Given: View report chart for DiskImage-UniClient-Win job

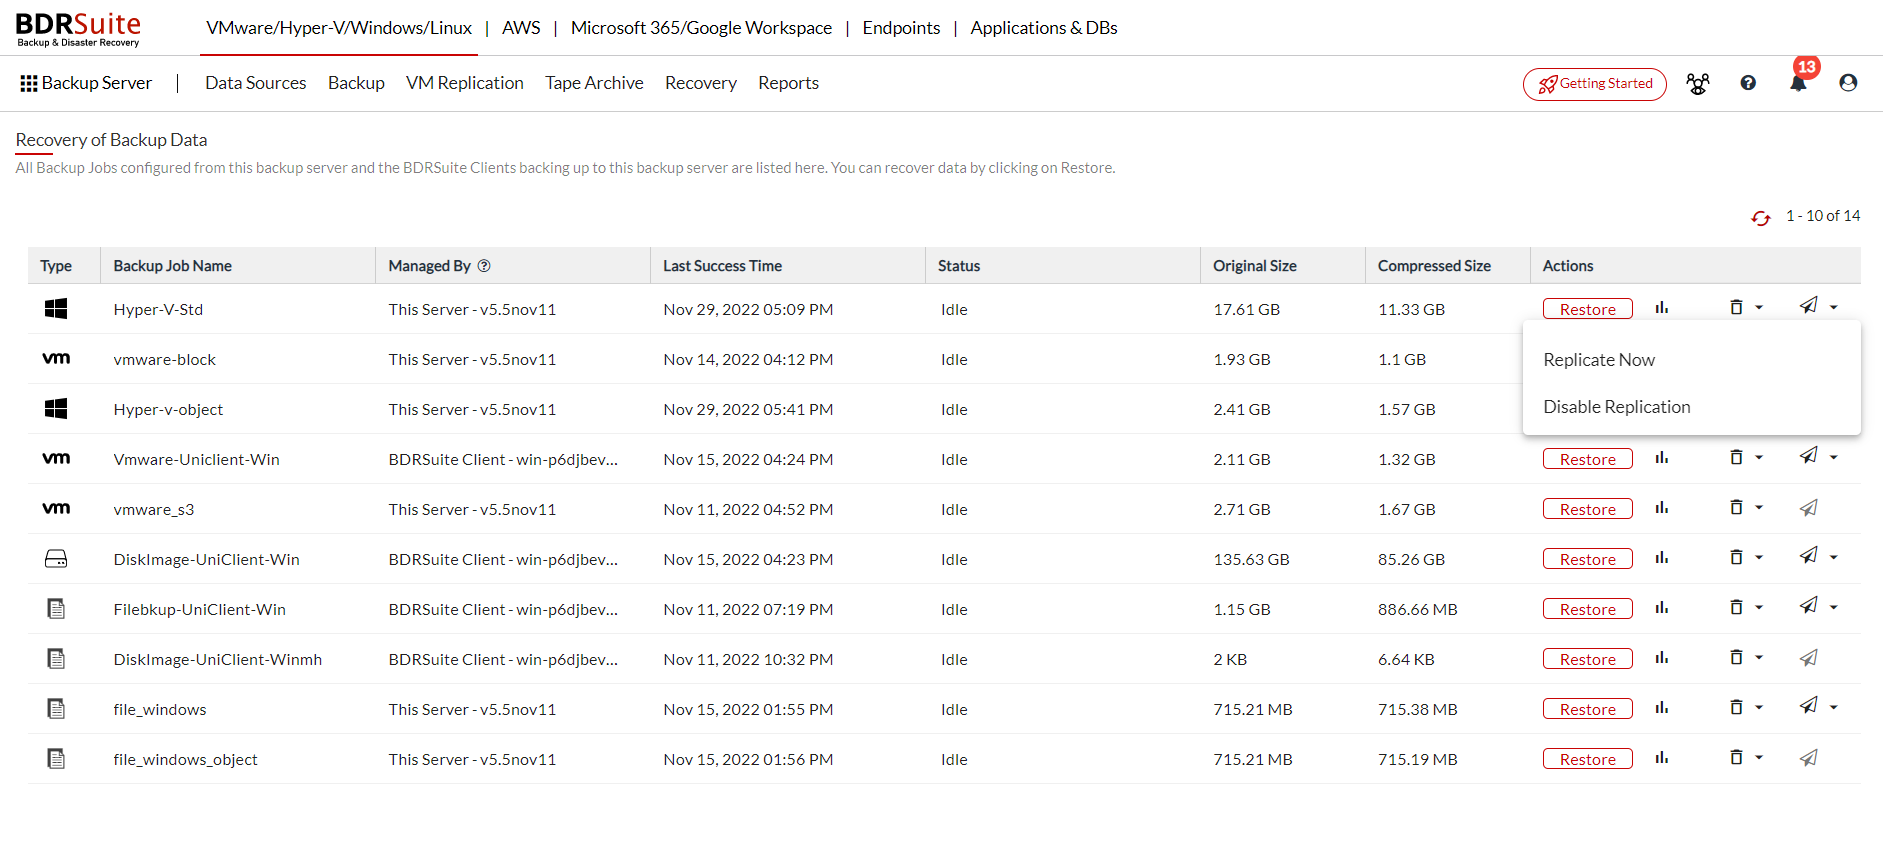Looking at the screenshot, I should 1662,558.
